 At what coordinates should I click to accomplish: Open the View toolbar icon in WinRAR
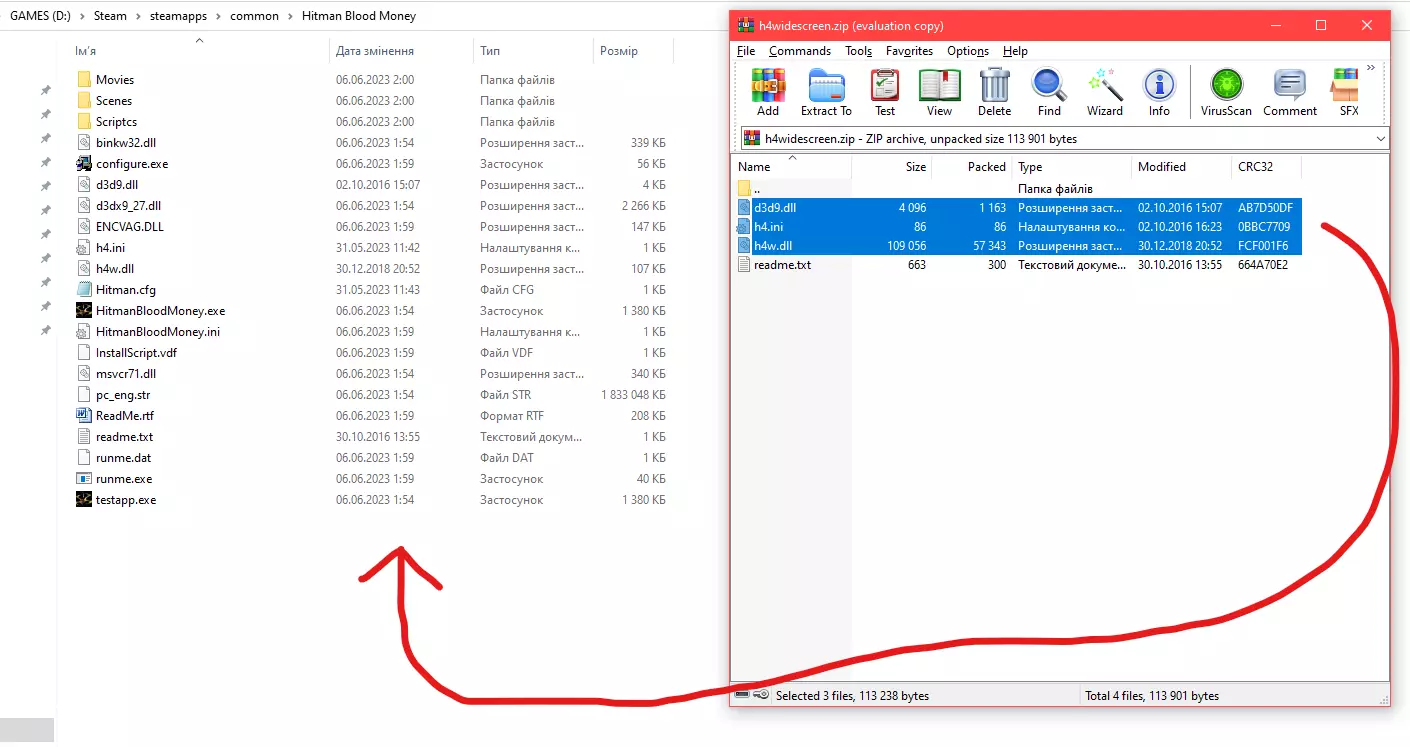[939, 93]
